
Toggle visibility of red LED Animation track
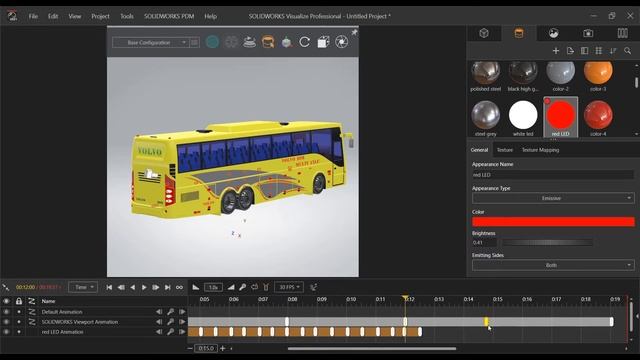(6, 332)
